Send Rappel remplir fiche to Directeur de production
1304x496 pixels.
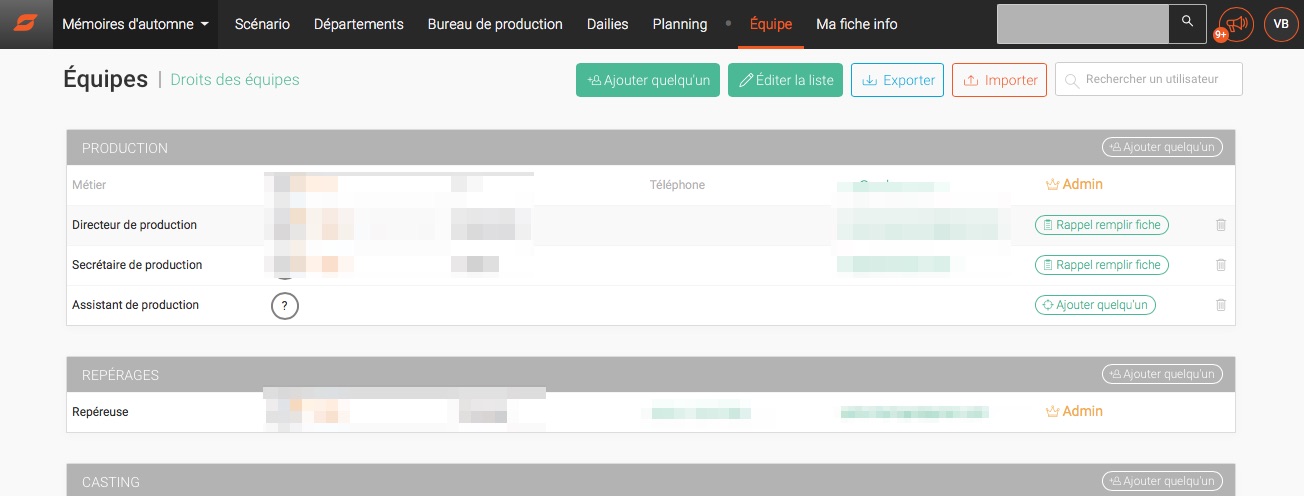pos(1101,225)
